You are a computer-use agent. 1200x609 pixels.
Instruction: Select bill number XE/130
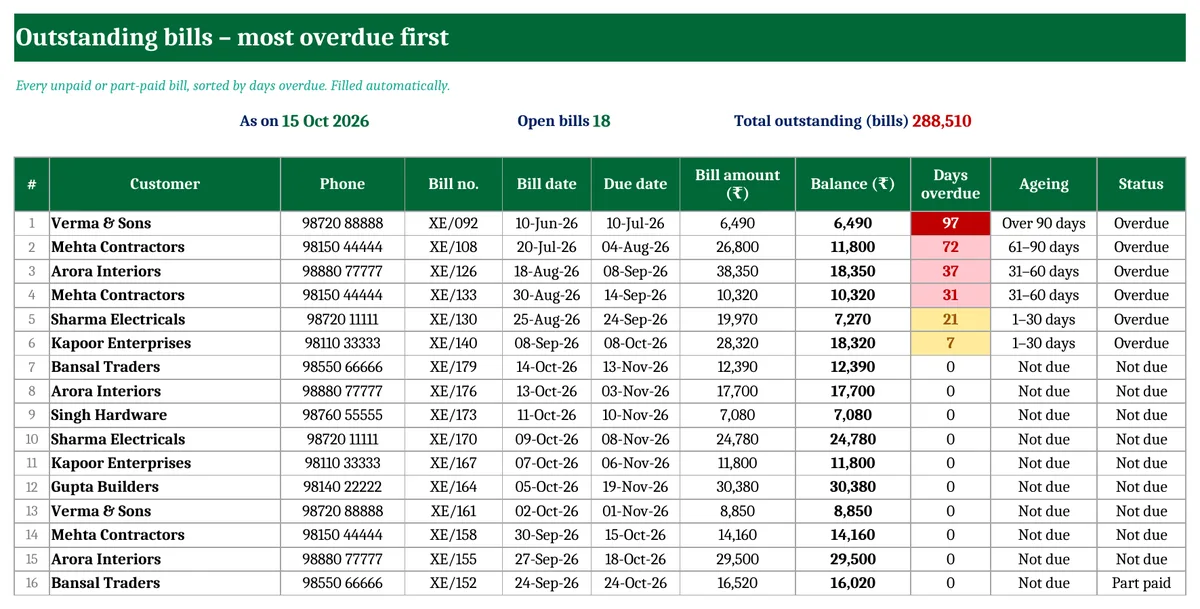[x=454, y=319]
